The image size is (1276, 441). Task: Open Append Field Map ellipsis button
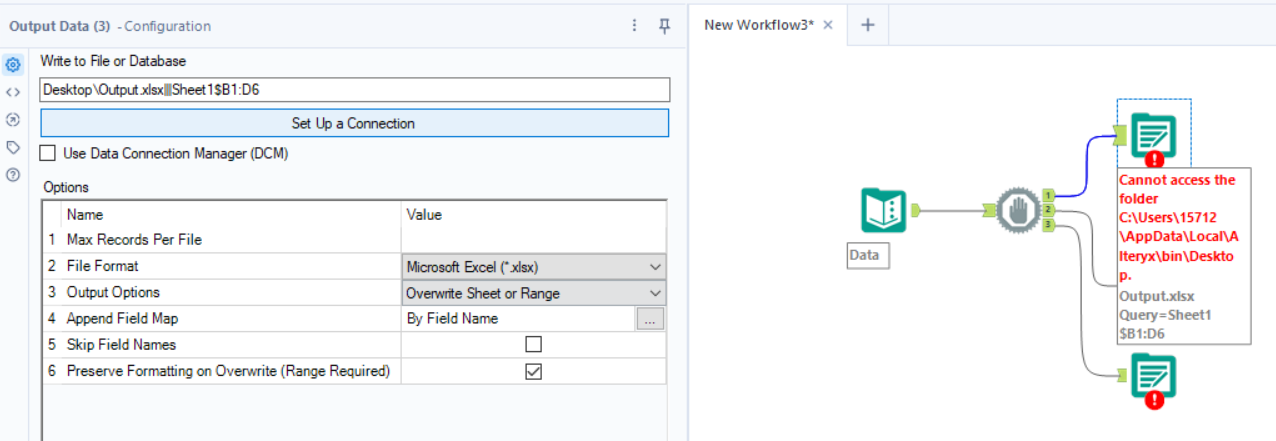click(650, 319)
